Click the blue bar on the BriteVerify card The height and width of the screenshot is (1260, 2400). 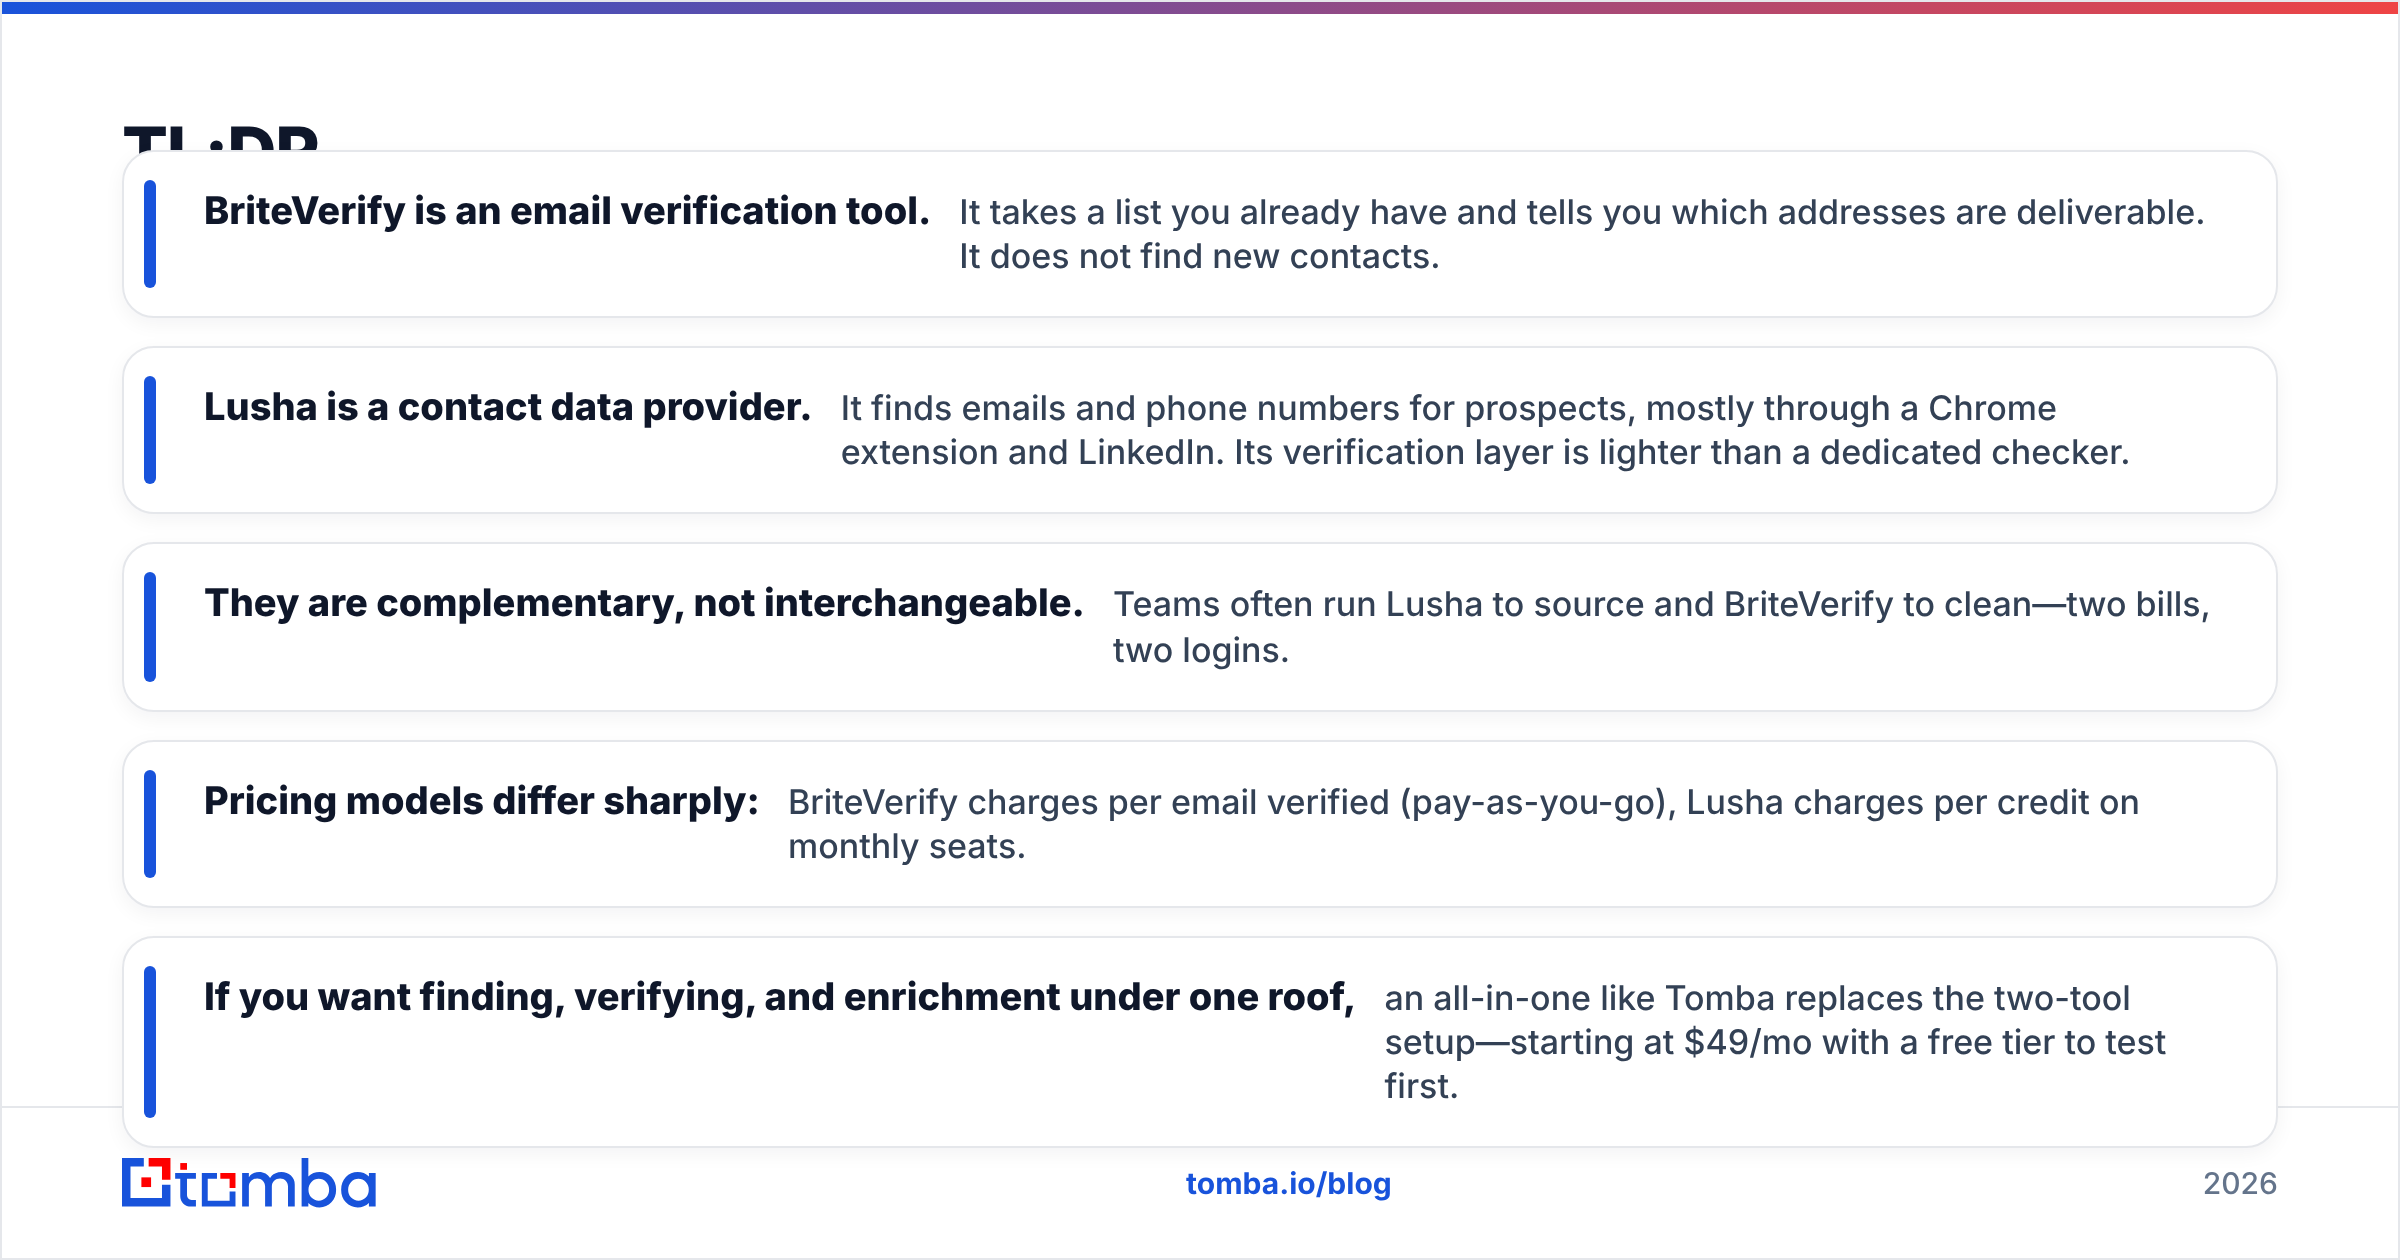coord(150,234)
